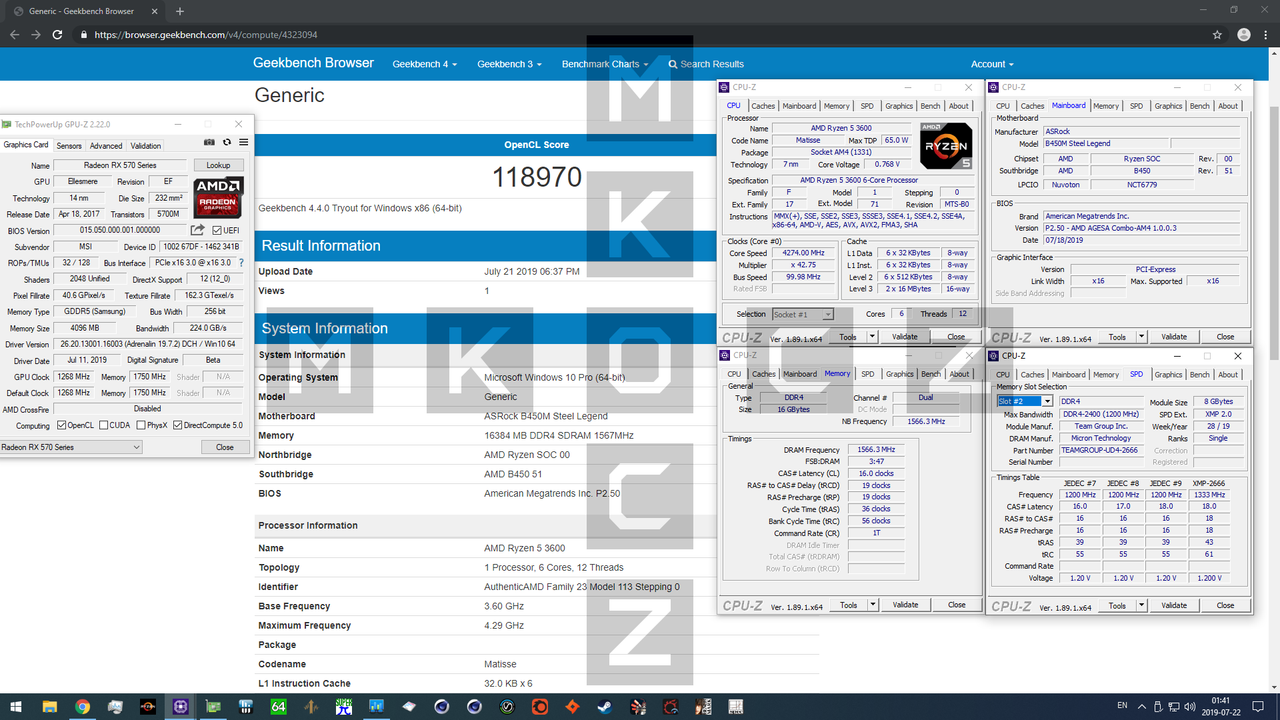Click the Search Results magnifier icon

click(673, 64)
